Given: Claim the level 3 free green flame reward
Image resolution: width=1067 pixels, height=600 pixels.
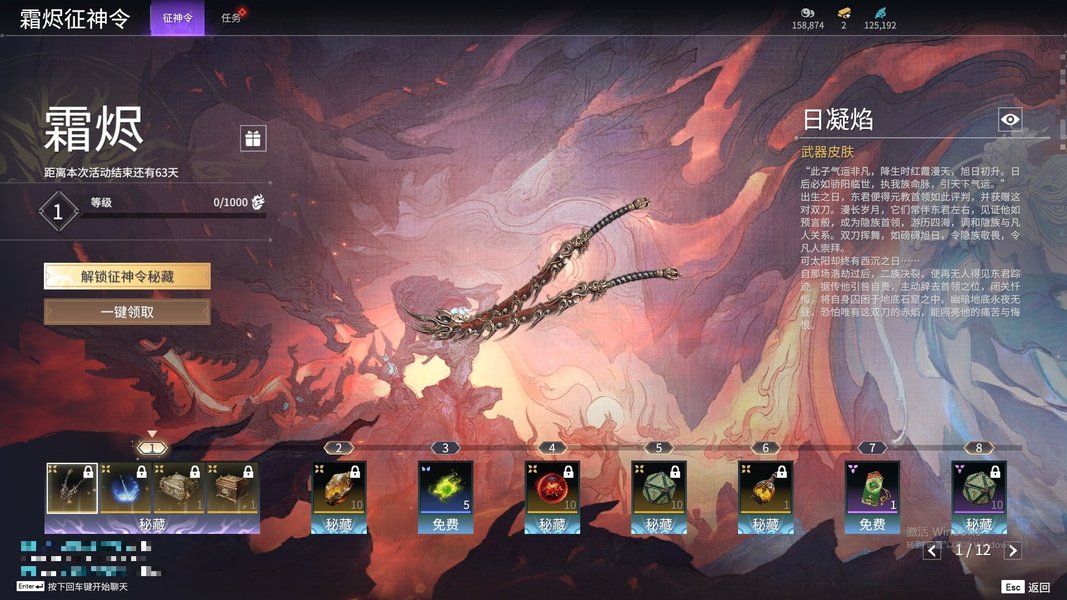Looking at the screenshot, I should [x=446, y=487].
